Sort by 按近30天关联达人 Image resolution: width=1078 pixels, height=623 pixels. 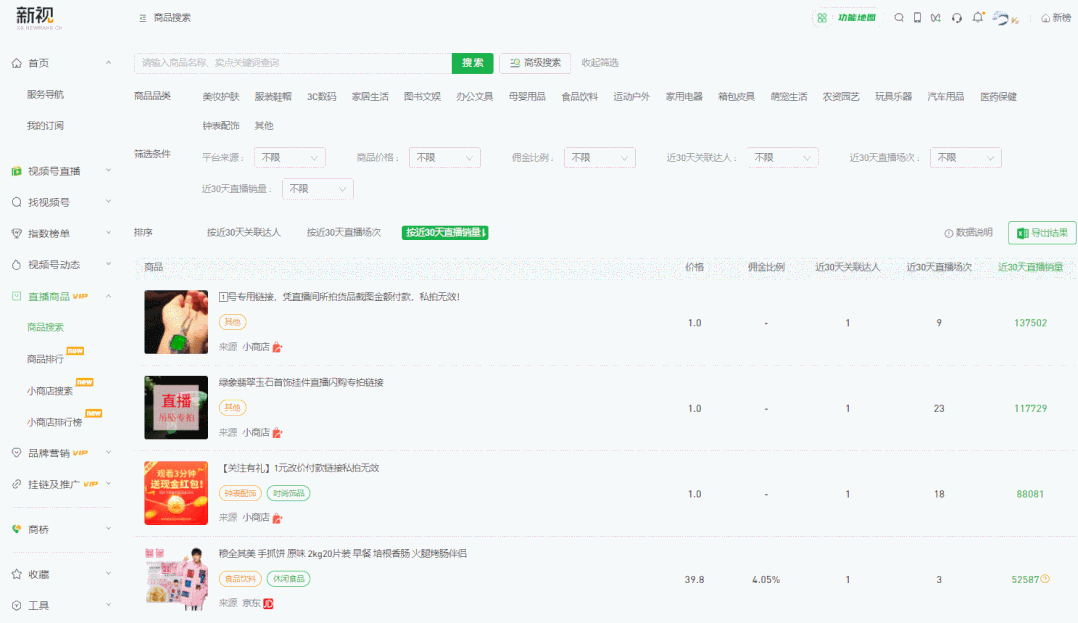[243, 232]
